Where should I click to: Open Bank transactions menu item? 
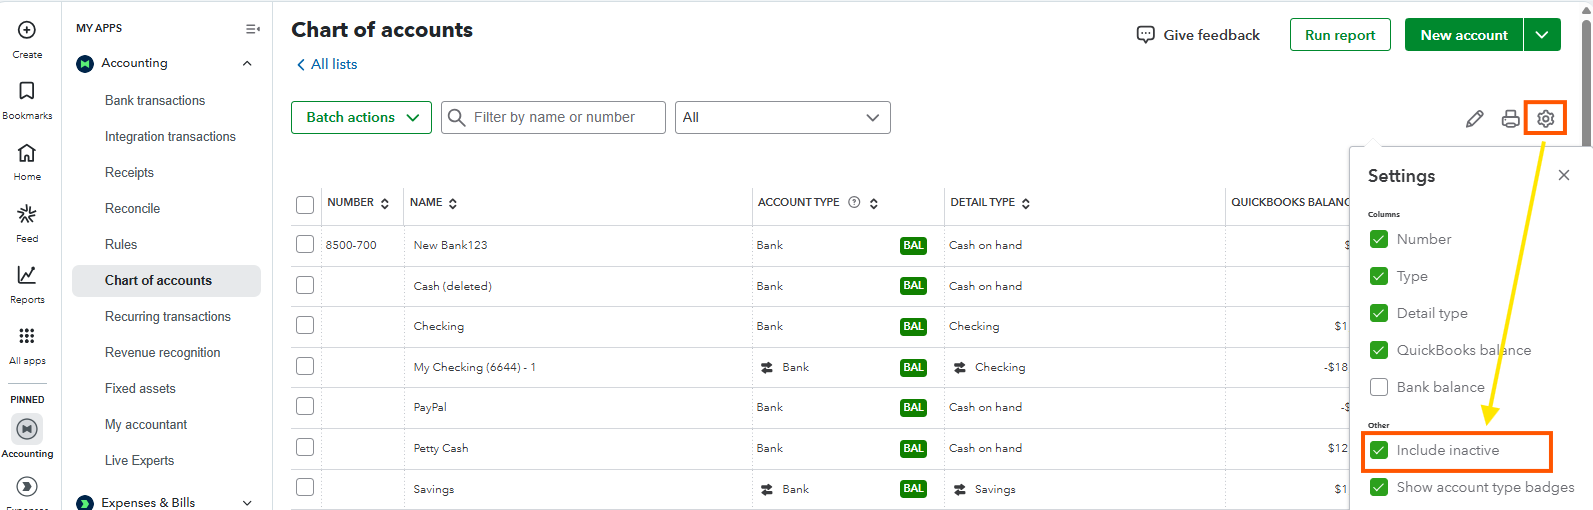[x=155, y=101]
